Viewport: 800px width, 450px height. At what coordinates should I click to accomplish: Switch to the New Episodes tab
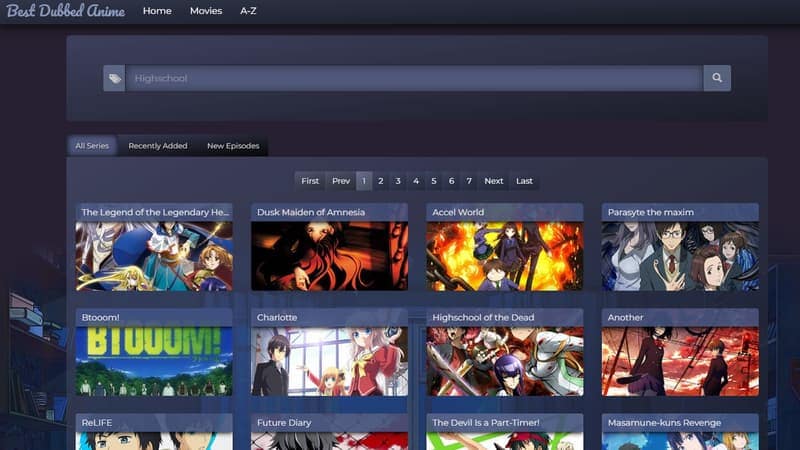point(233,146)
